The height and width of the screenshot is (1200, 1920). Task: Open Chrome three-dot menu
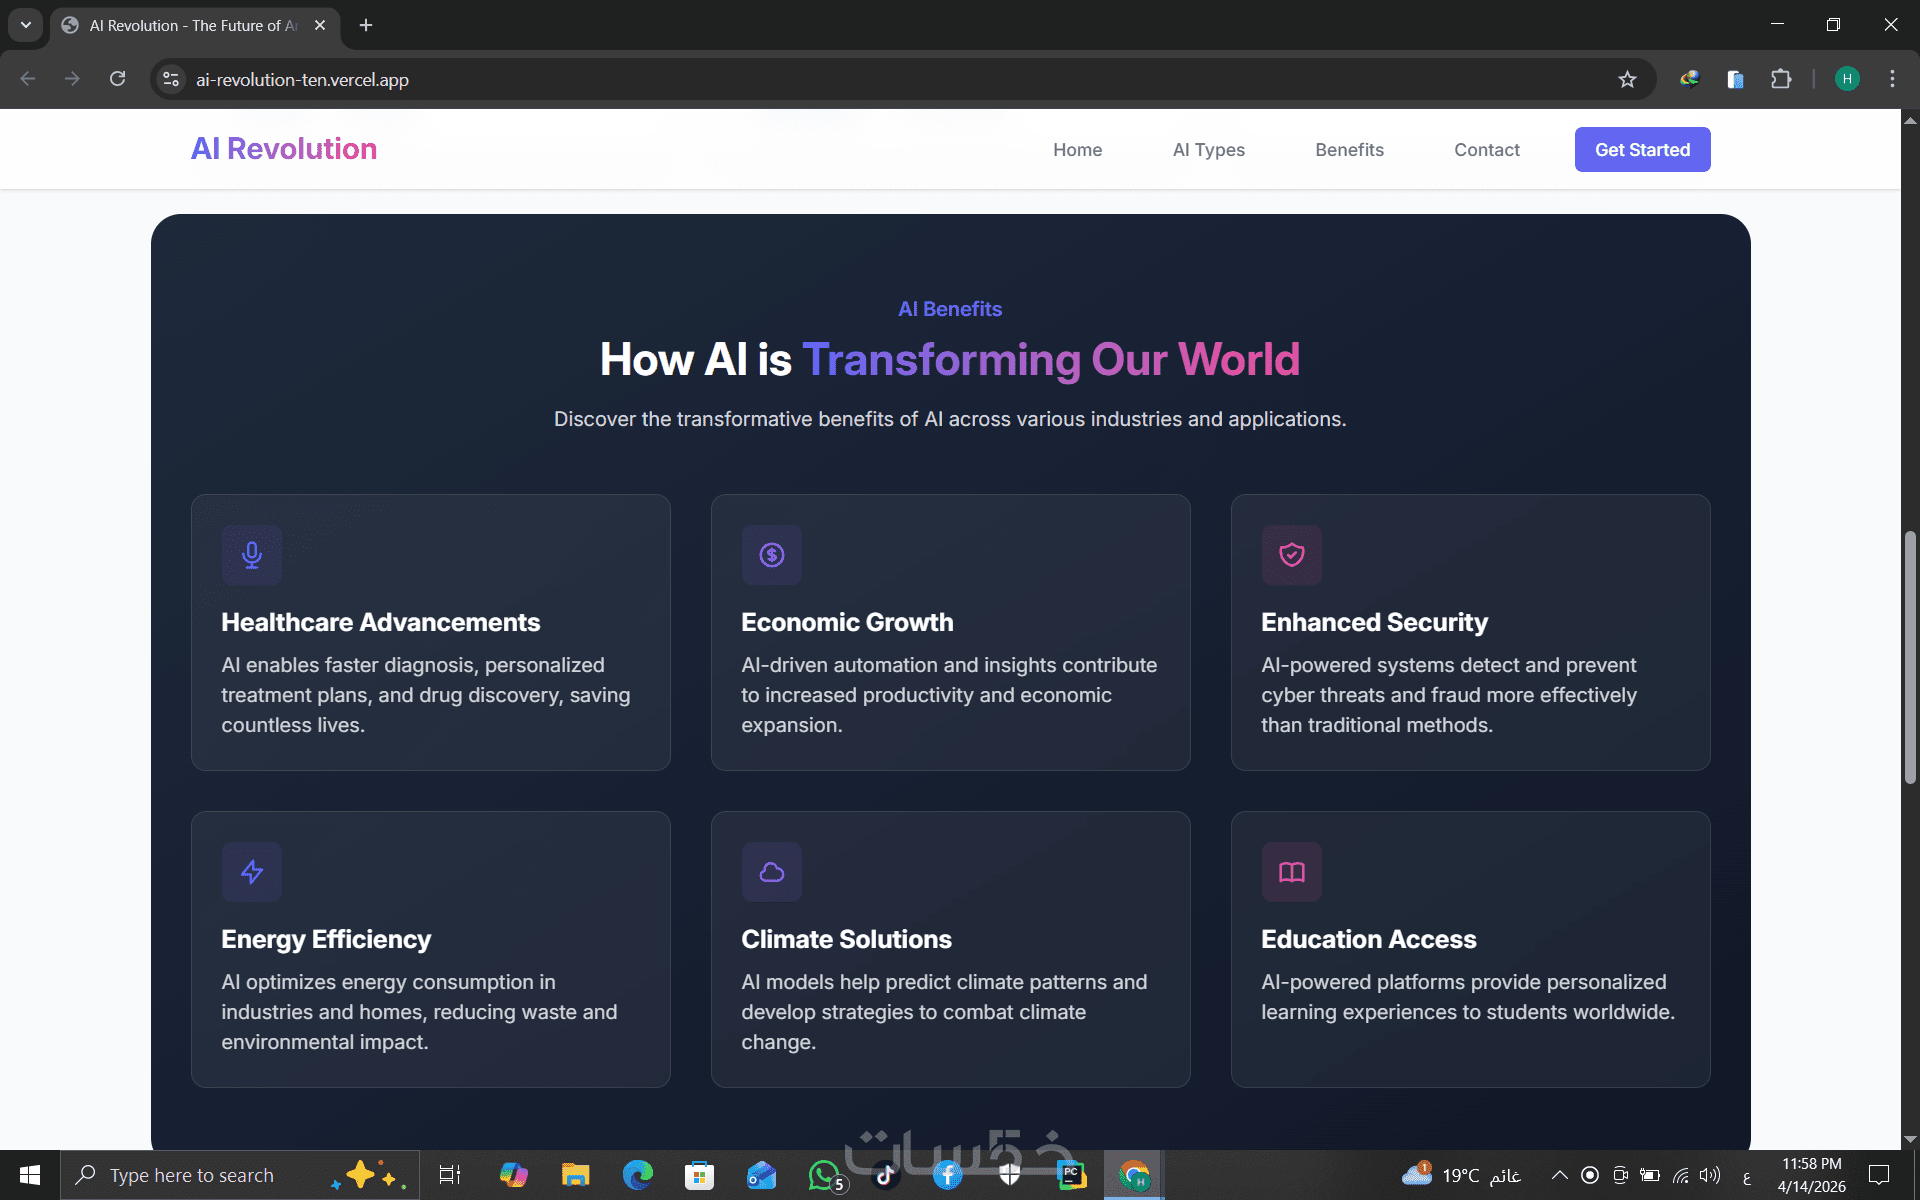tap(1892, 80)
